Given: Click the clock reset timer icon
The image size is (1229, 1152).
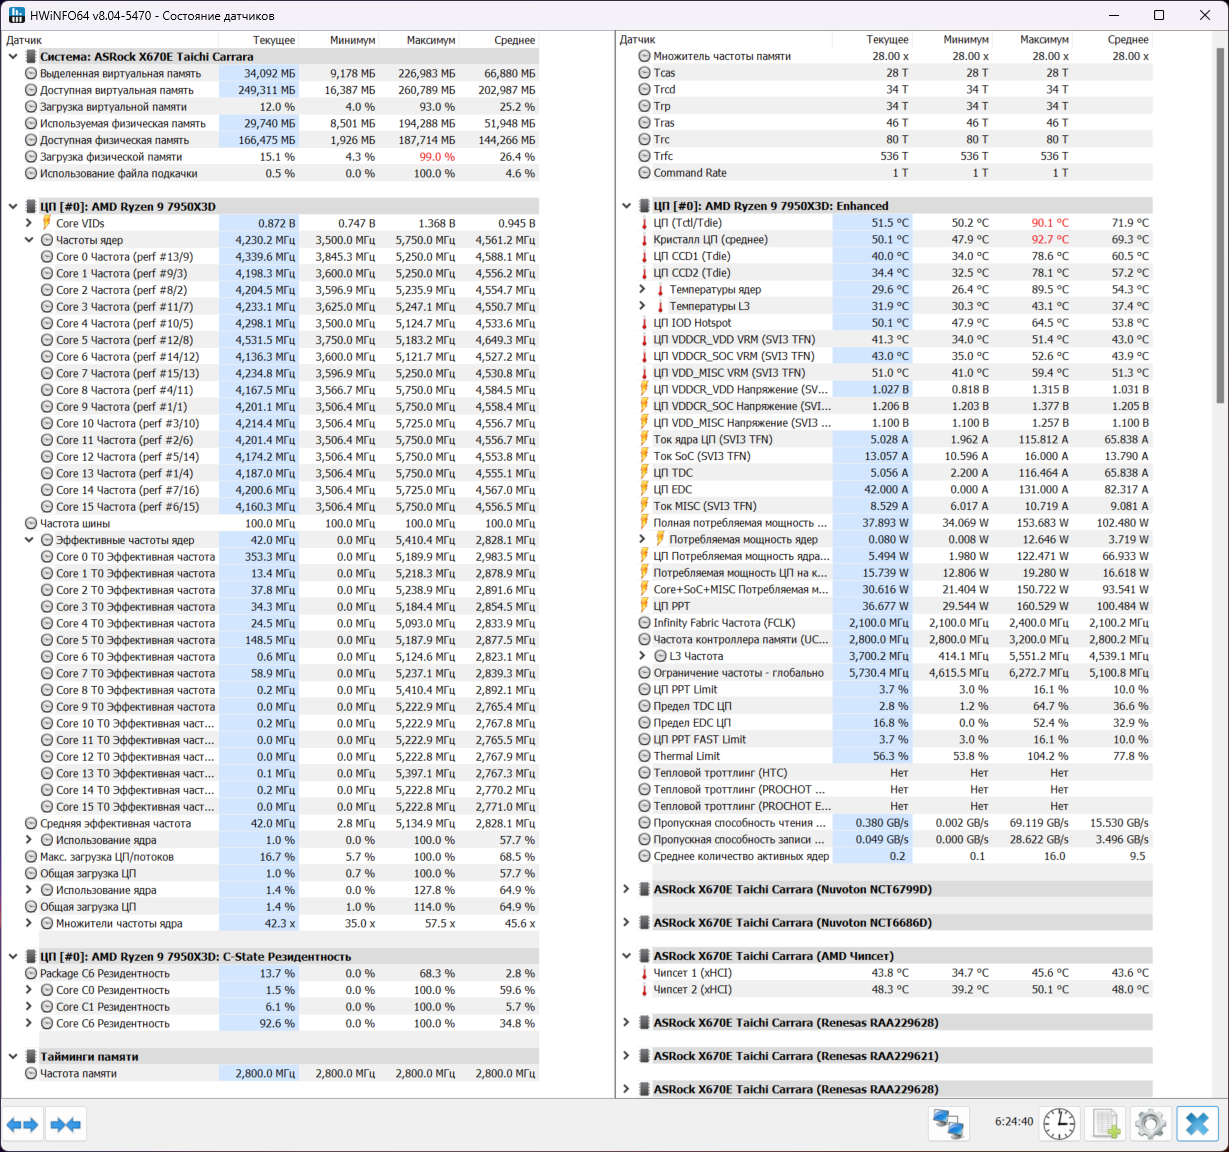Looking at the screenshot, I should coord(1059,1124).
